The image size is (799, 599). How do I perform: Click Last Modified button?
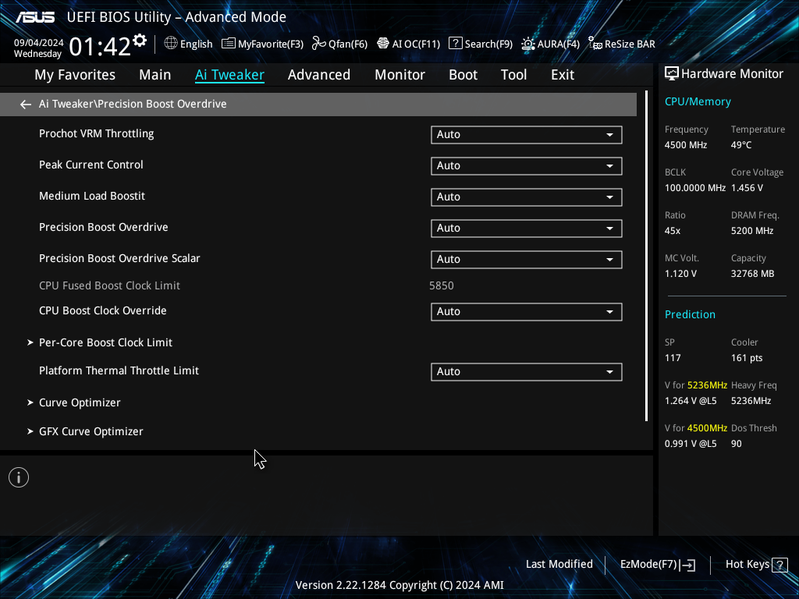559,564
